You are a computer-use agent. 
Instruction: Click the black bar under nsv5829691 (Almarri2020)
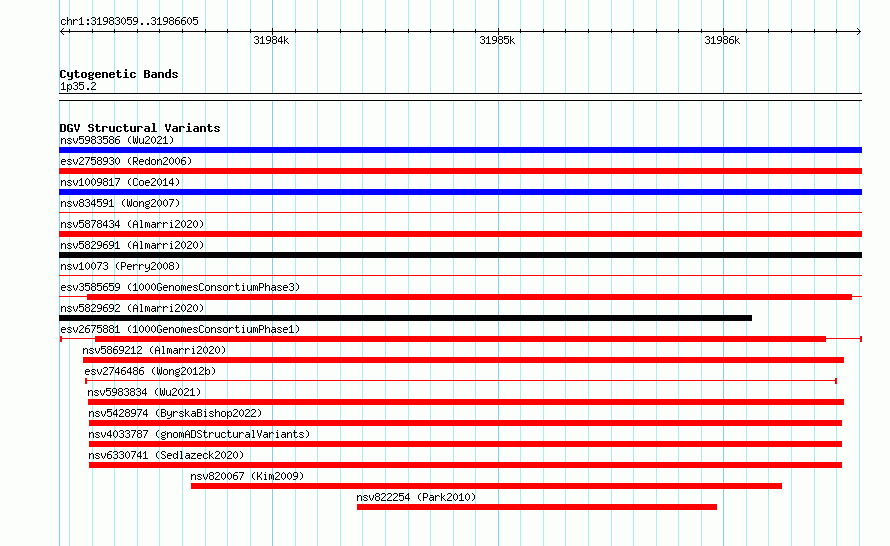tap(460, 255)
